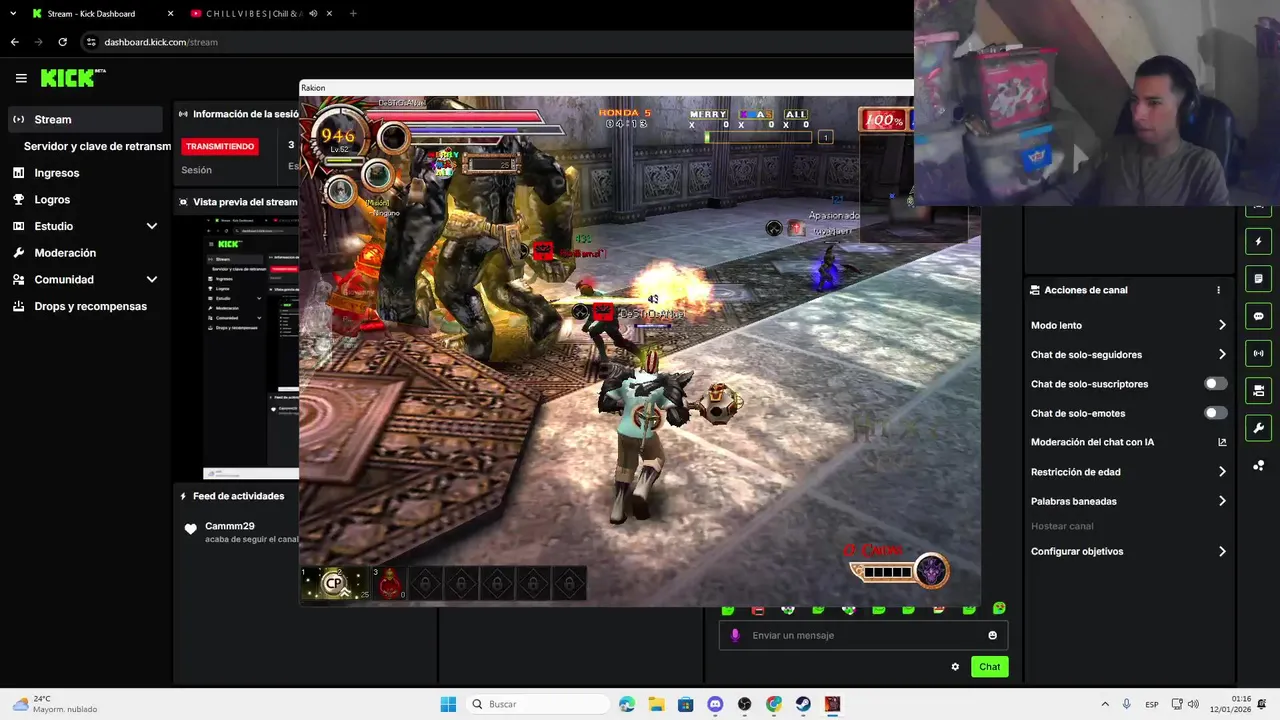Open Modo lento options
This screenshot has height=720, width=1280.
(1128, 325)
